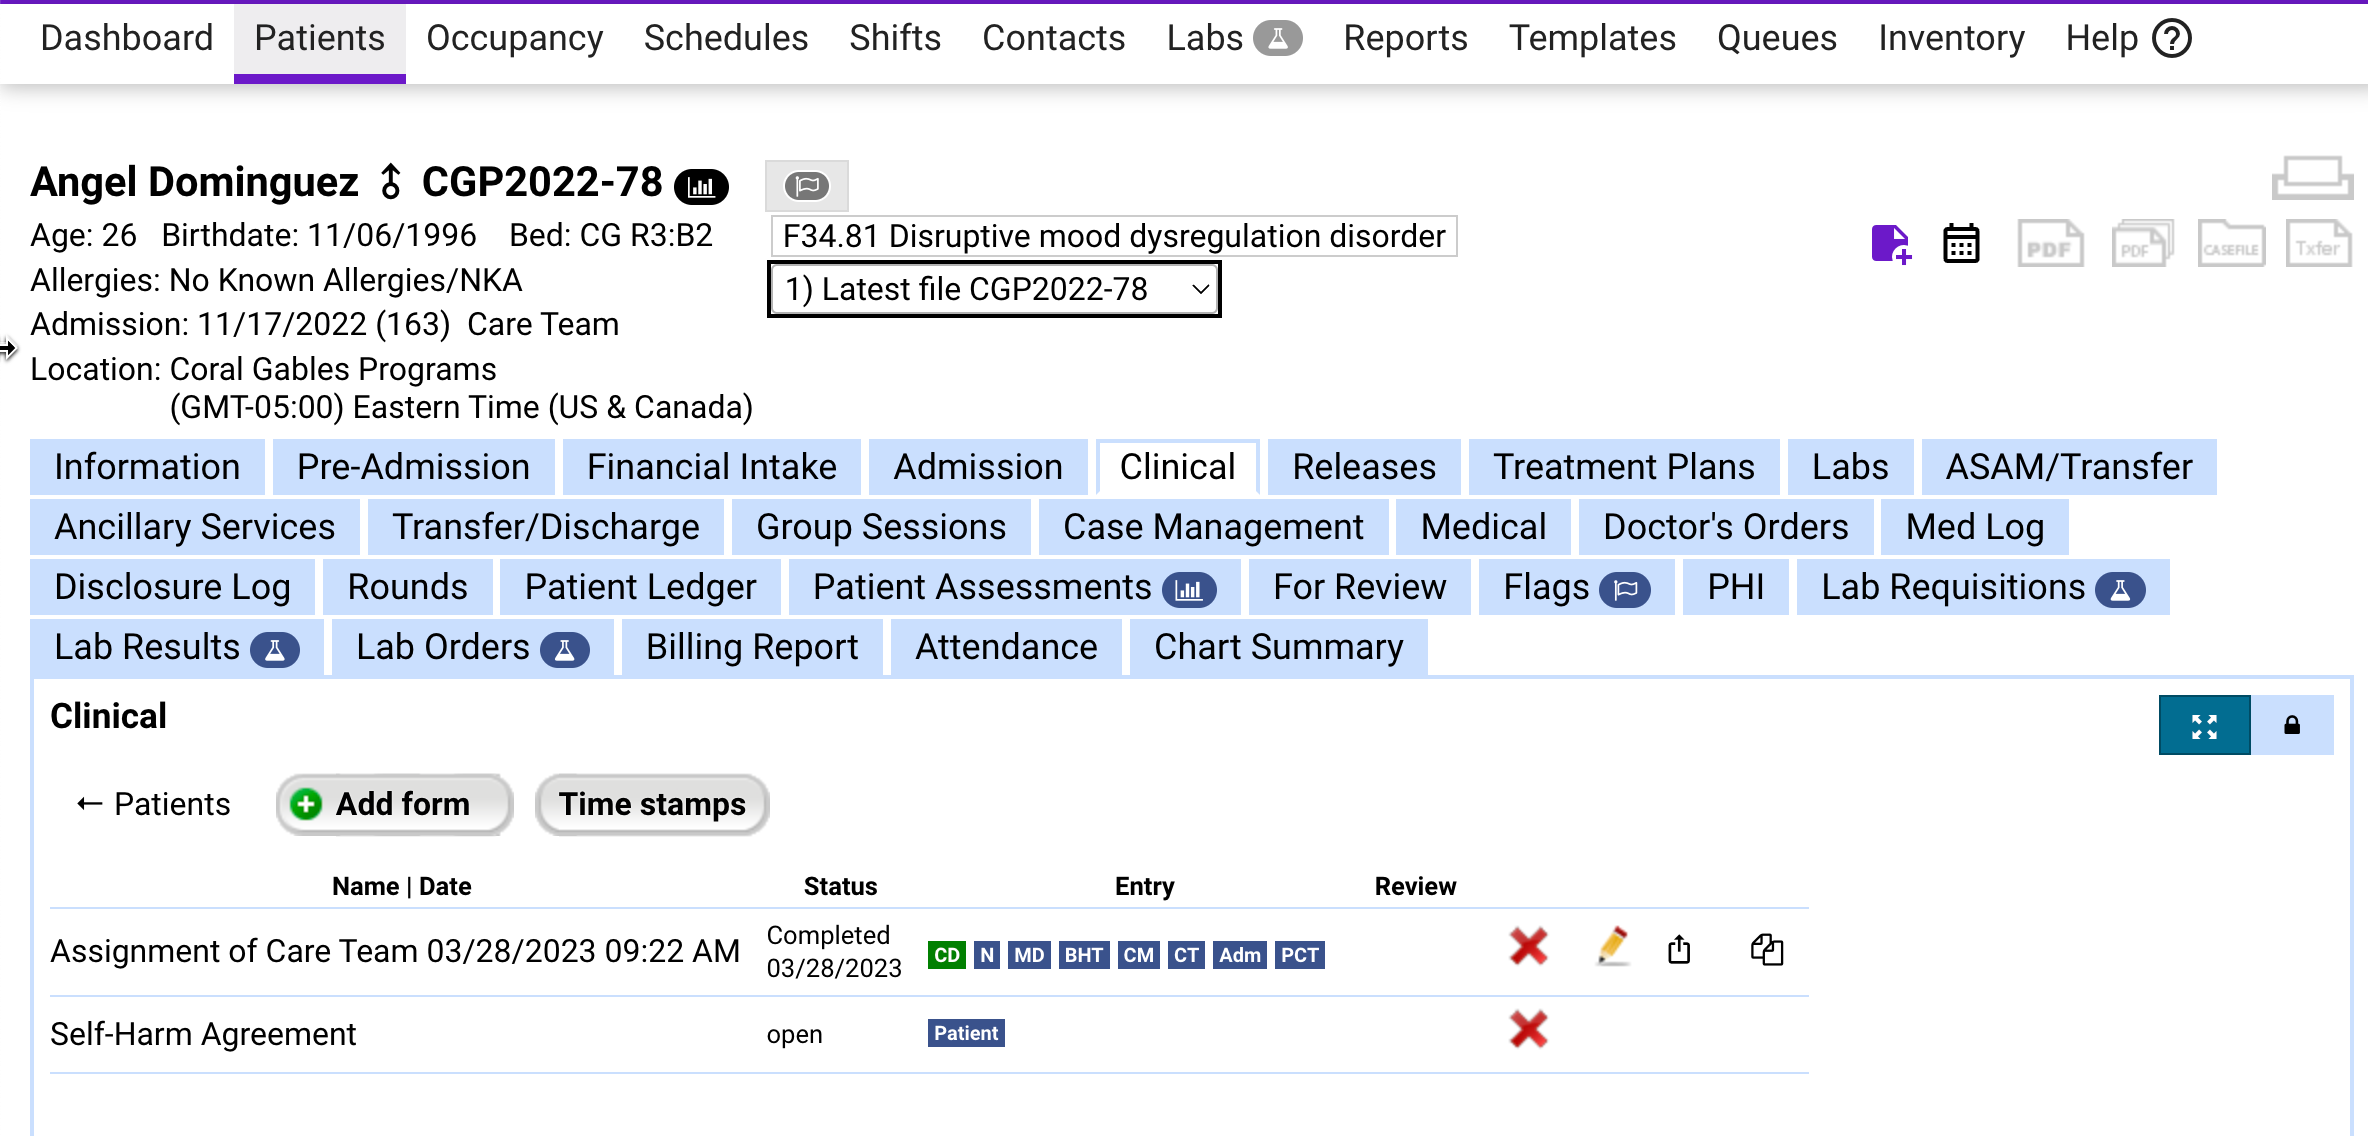Image resolution: width=2368 pixels, height=1136 pixels.
Task: Select the diagnosis F34.81 field
Action: click(x=1113, y=236)
